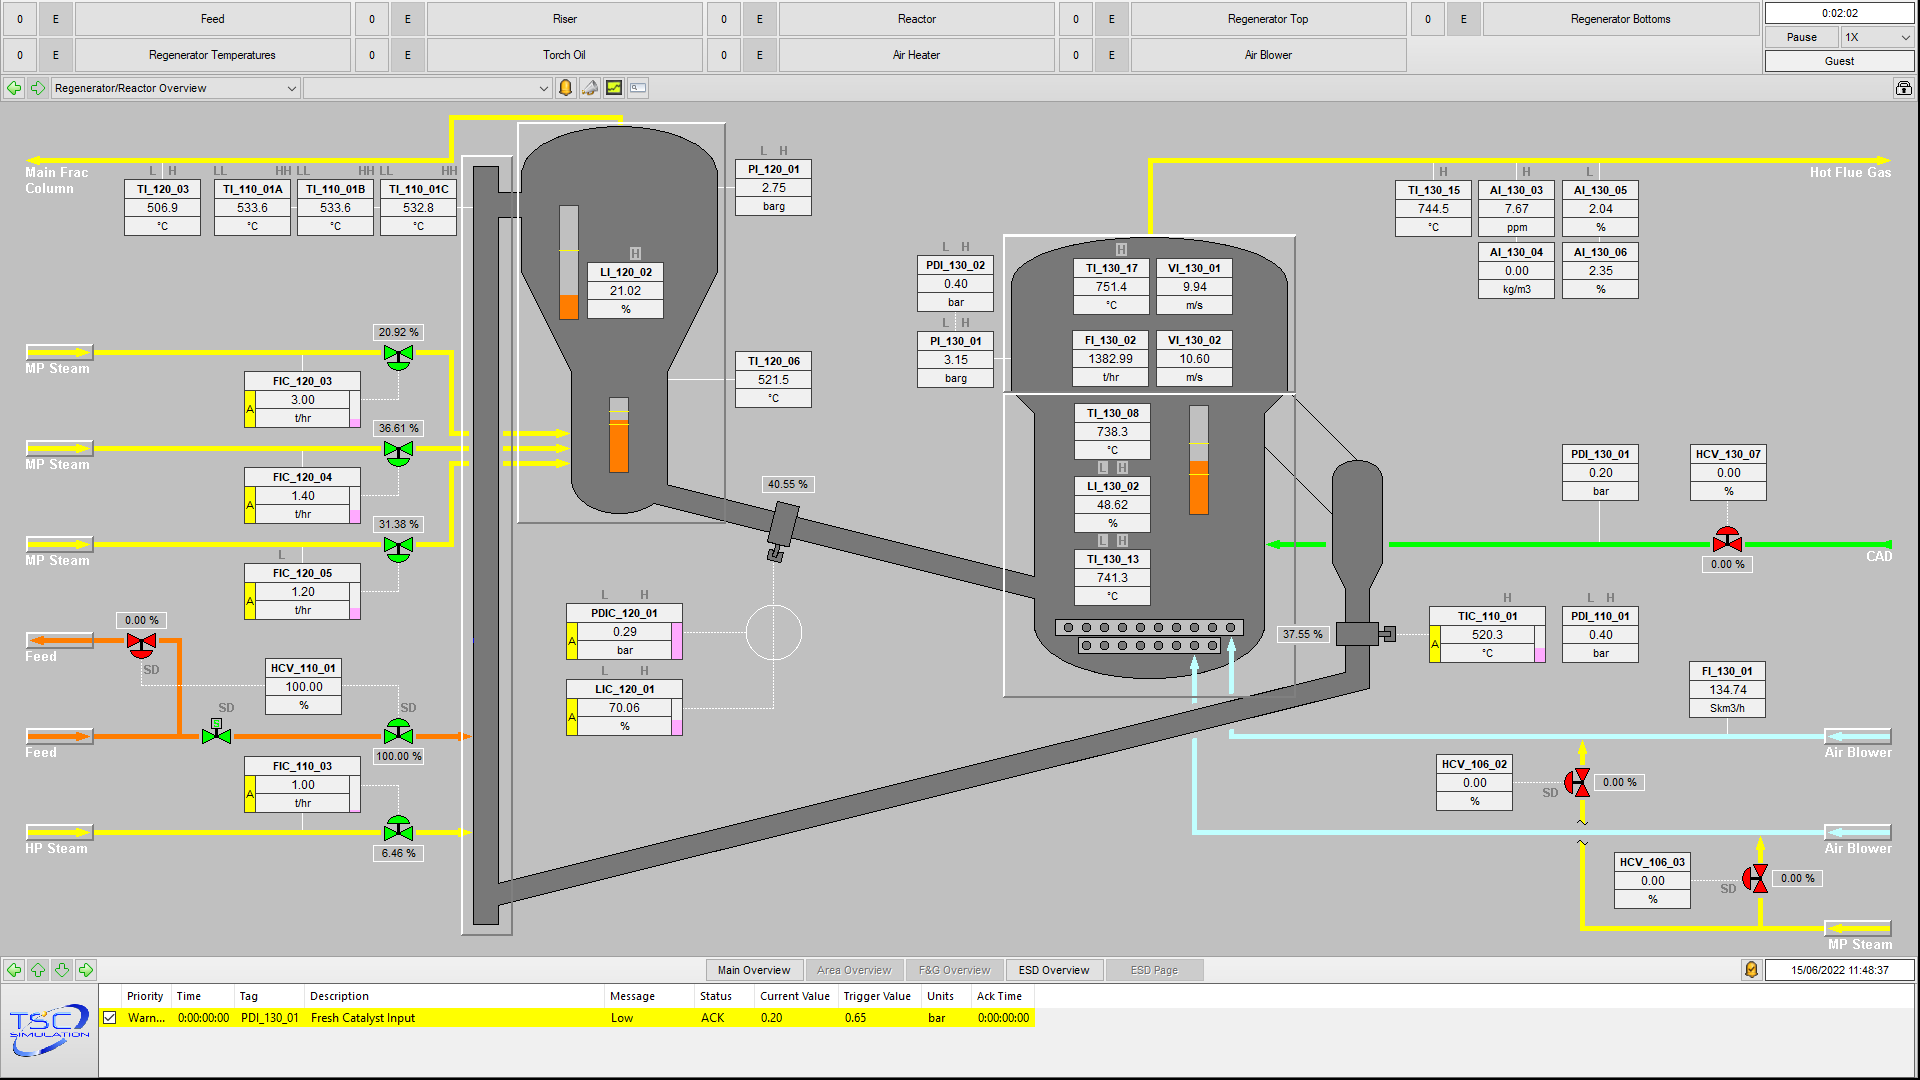The height and width of the screenshot is (1080, 1920).
Task: Open the empty second toolbar dropdown
Action: 428,88
